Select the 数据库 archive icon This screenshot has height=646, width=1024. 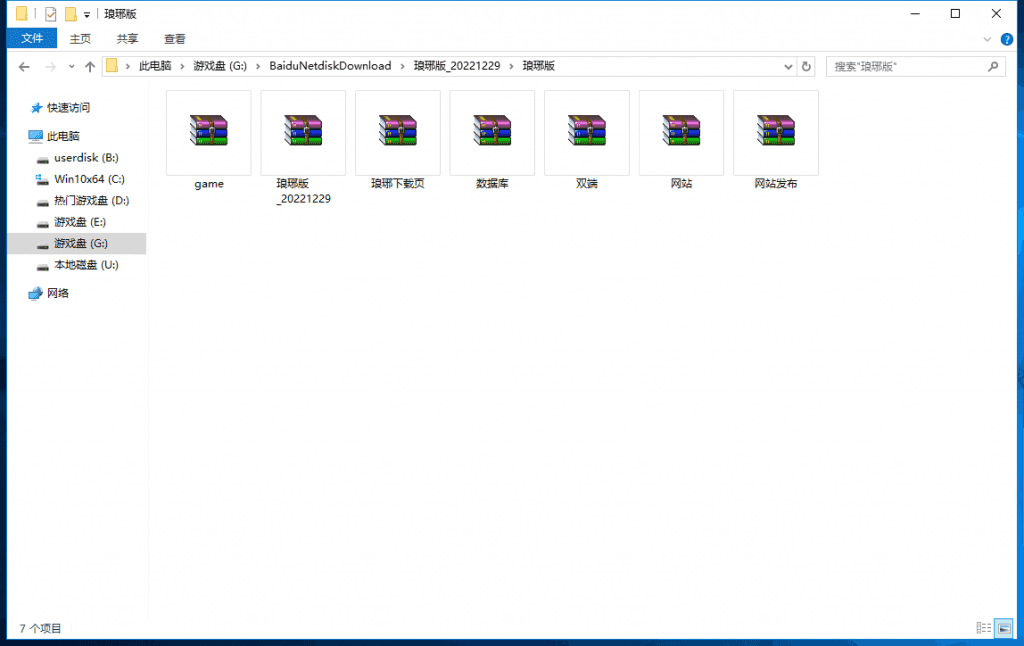point(492,131)
